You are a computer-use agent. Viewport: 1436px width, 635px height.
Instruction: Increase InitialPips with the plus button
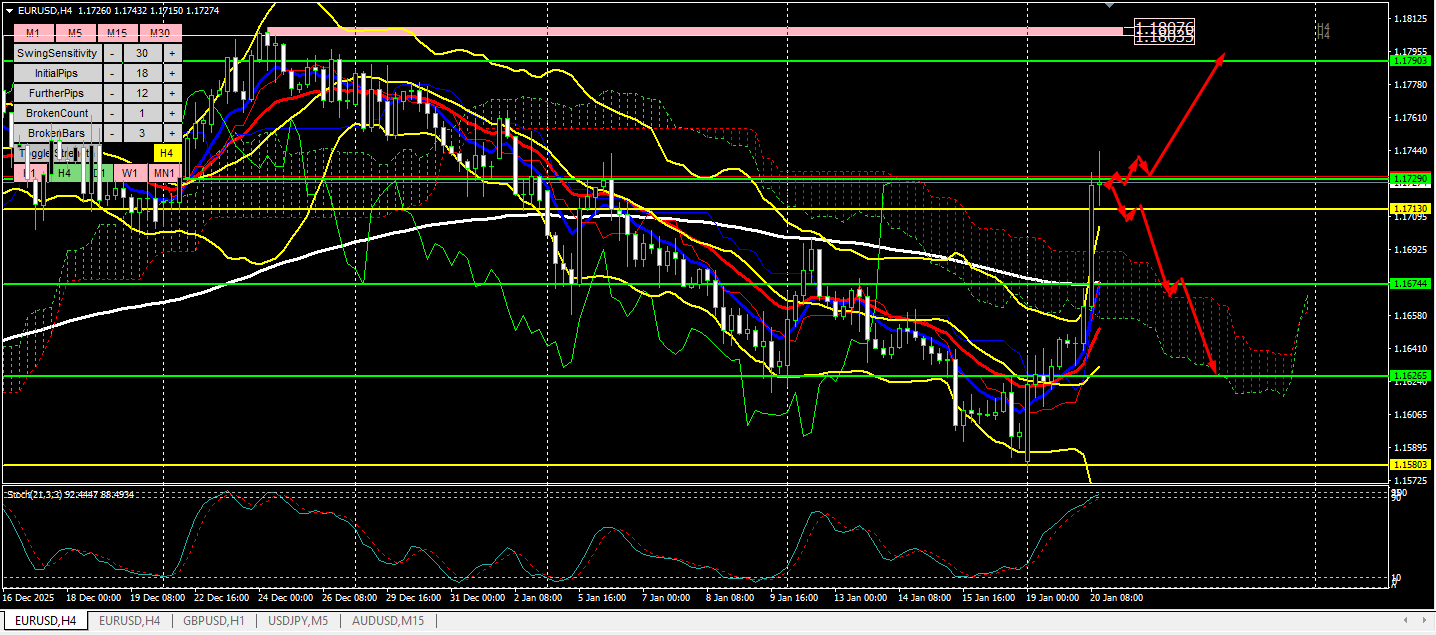pos(172,73)
